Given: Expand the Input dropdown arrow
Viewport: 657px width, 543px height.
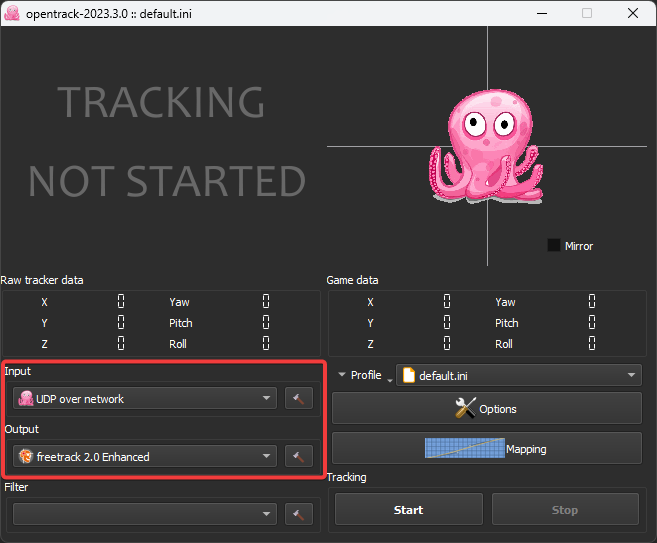Looking at the screenshot, I should [x=266, y=399].
